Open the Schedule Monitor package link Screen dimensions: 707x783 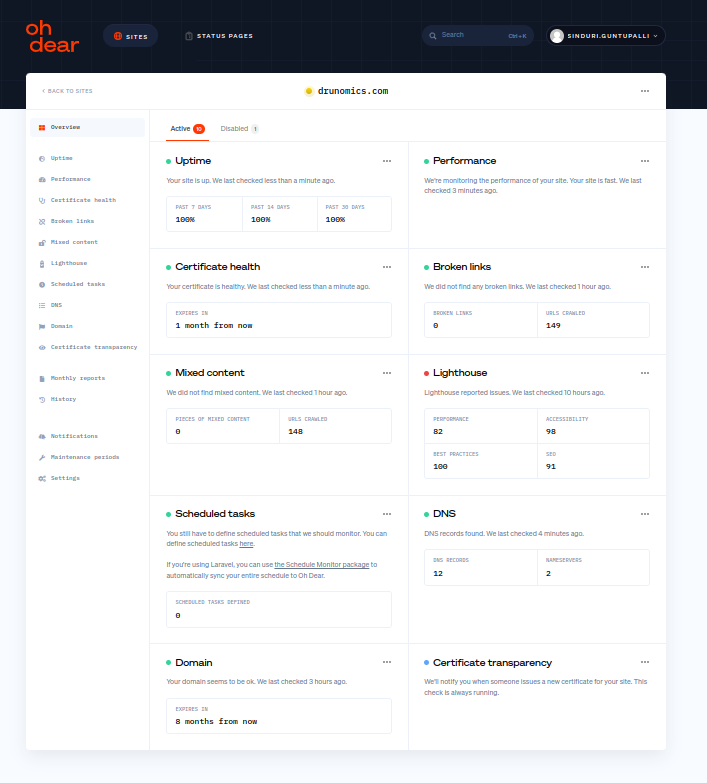[x=321, y=564]
